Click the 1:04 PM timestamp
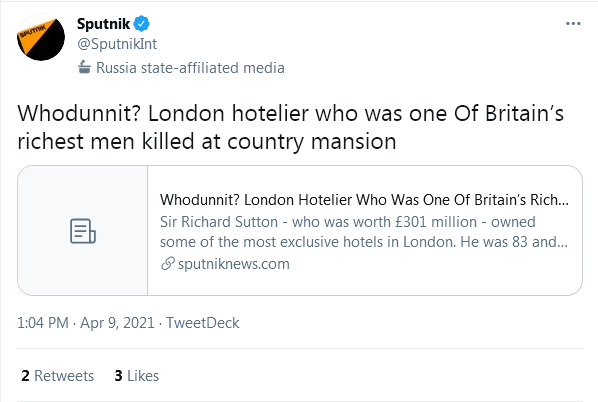The height and width of the screenshot is (402, 598). pos(43,323)
